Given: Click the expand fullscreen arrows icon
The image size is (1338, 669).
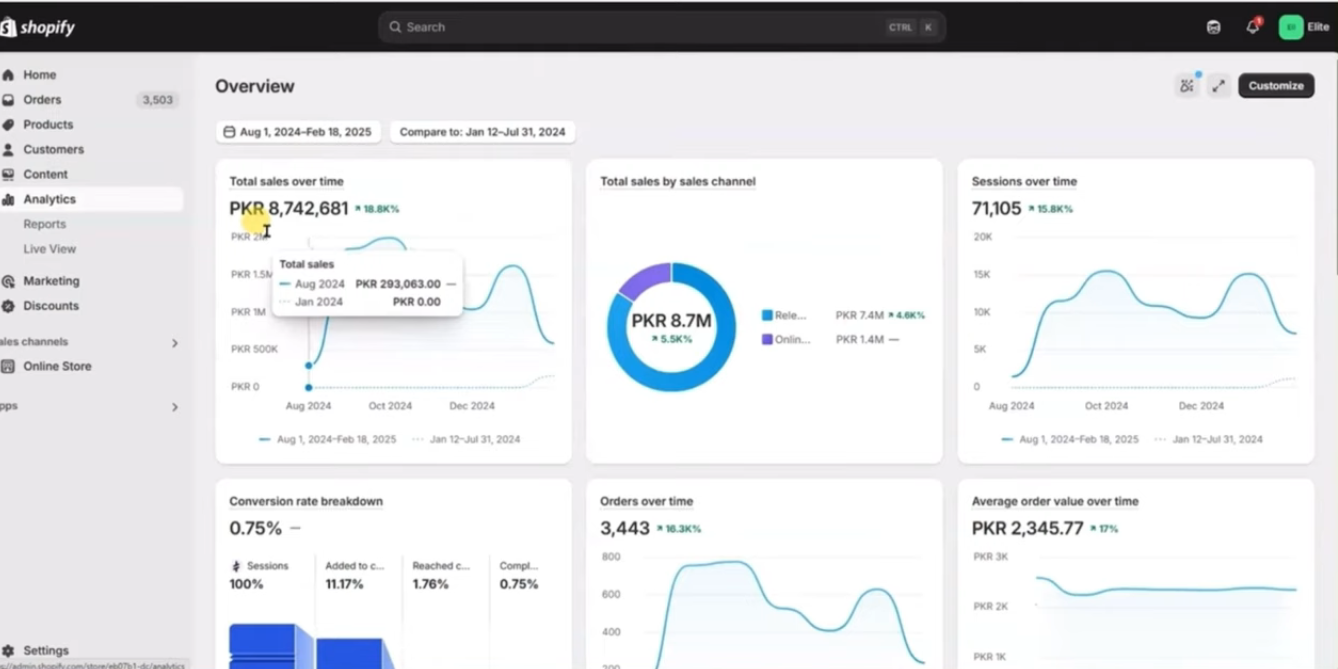Looking at the screenshot, I should coord(1218,86).
